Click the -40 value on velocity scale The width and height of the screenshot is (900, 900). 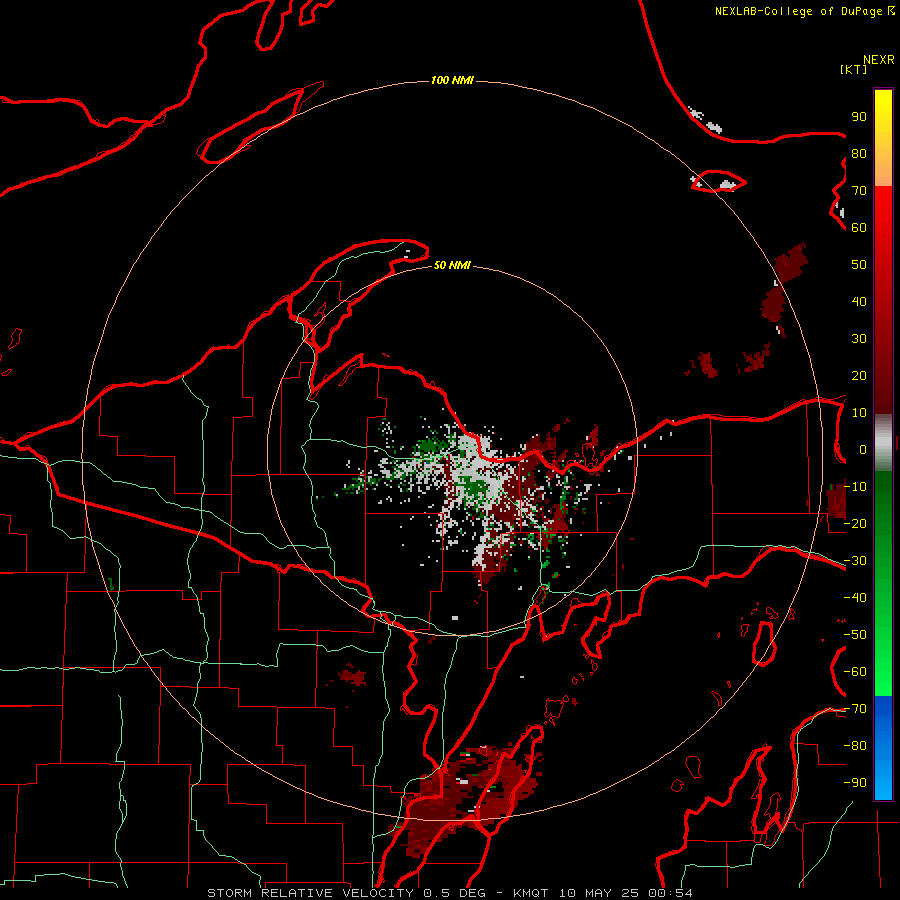tap(855, 598)
